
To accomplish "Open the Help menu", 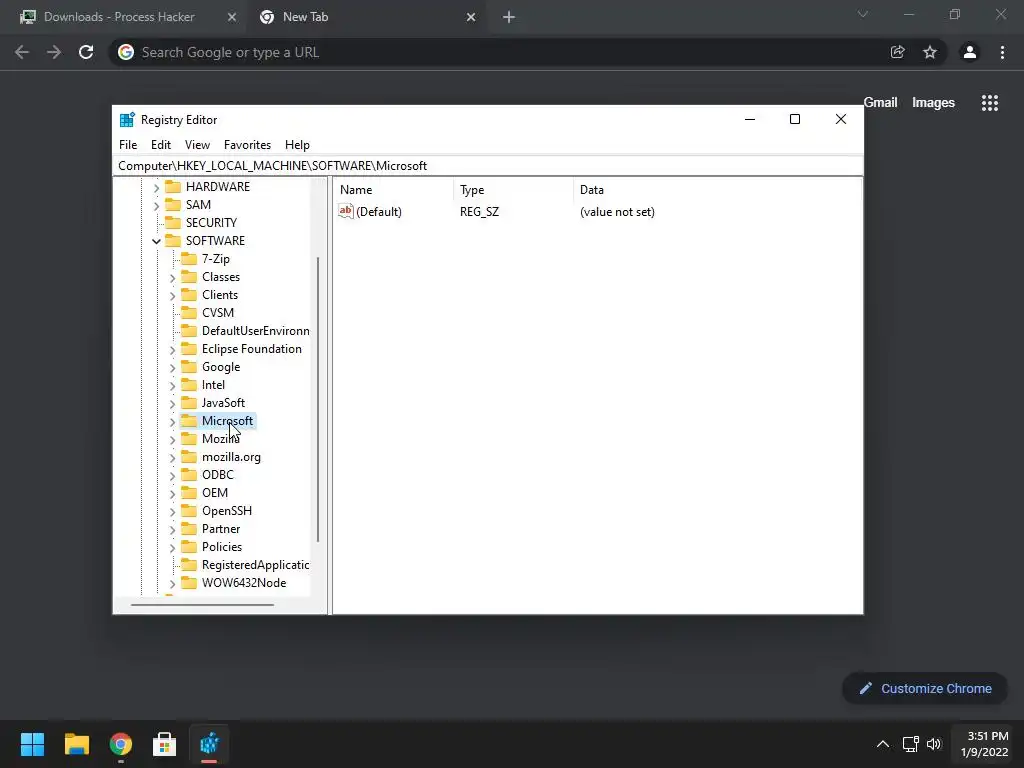I will pyautogui.click(x=297, y=145).
